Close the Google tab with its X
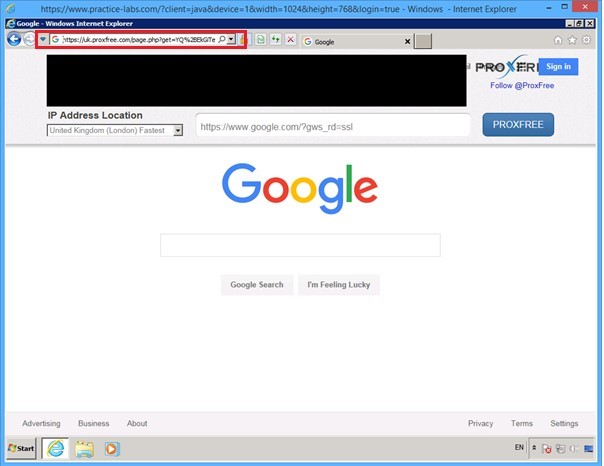The image size is (604, 466). (408, 42)
